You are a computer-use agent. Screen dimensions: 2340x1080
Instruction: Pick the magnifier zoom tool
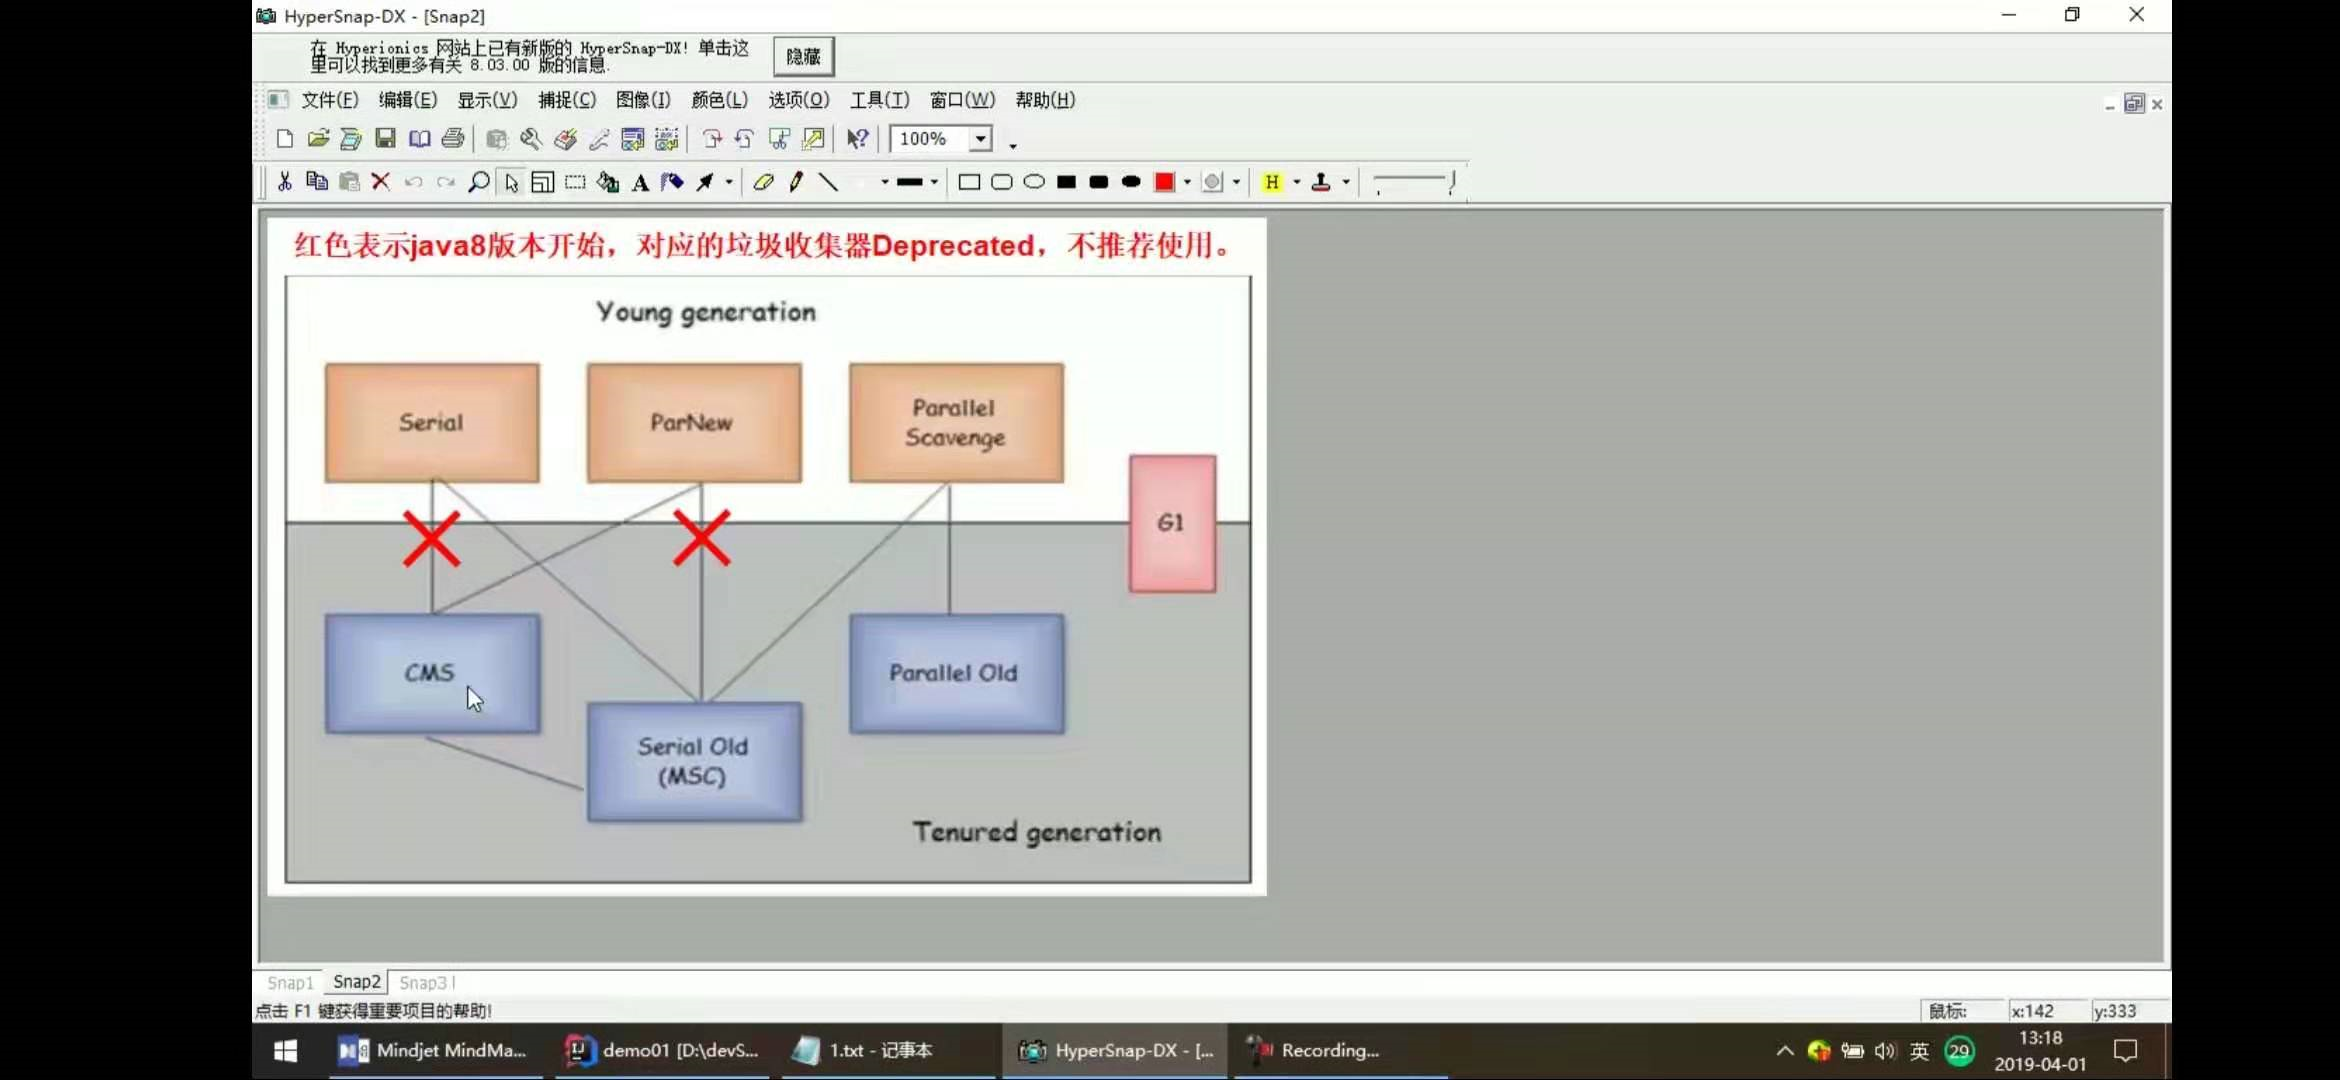479,182
